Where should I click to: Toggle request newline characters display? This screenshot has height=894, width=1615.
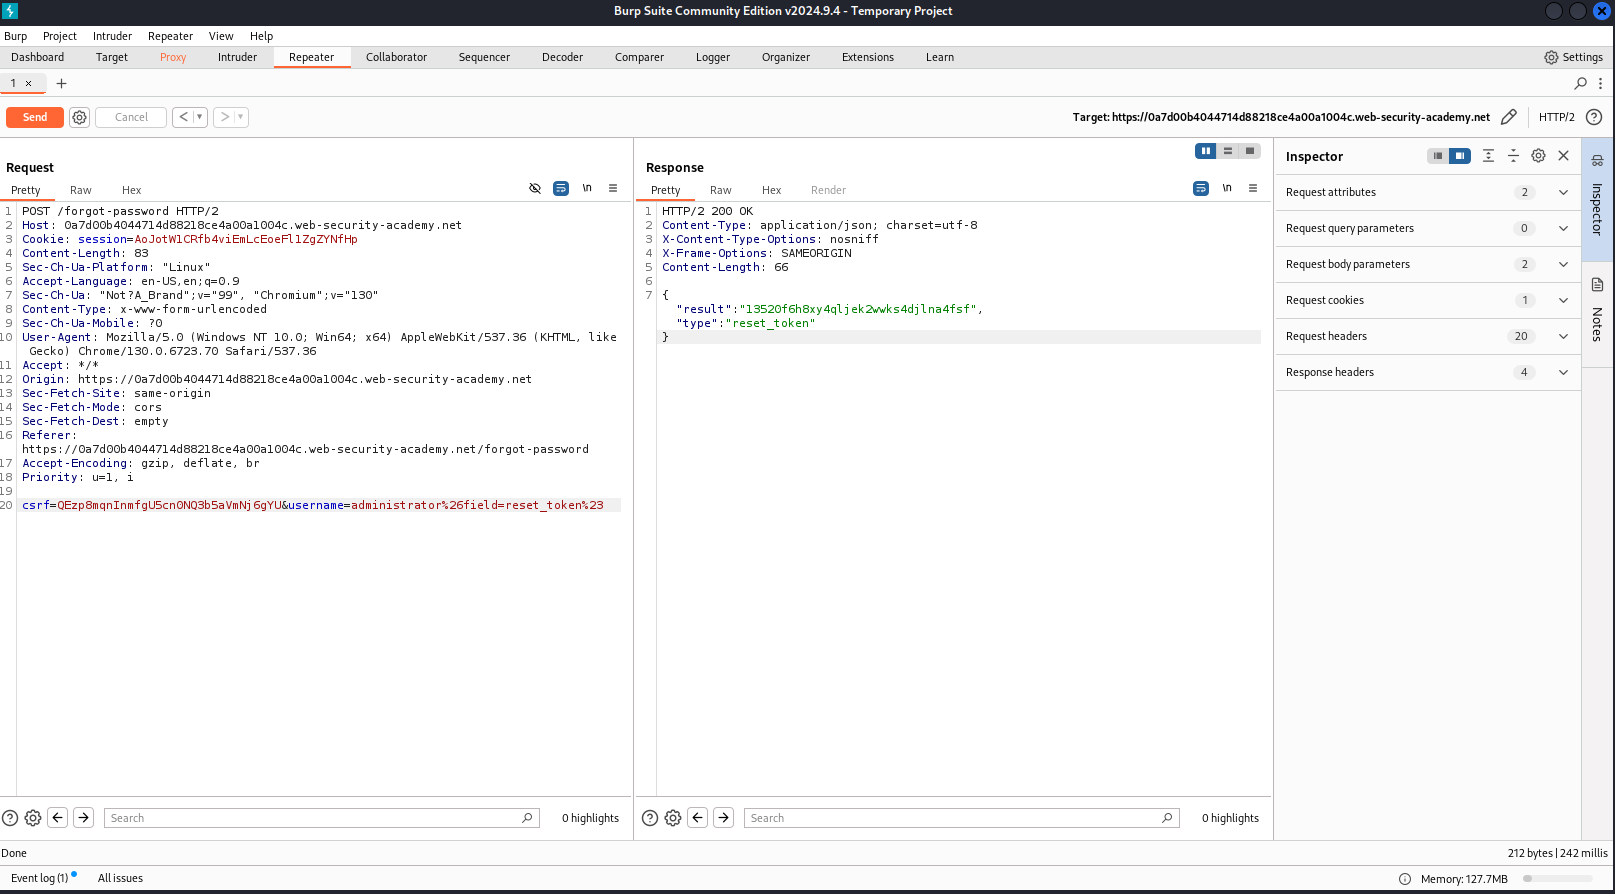point(587,188)
